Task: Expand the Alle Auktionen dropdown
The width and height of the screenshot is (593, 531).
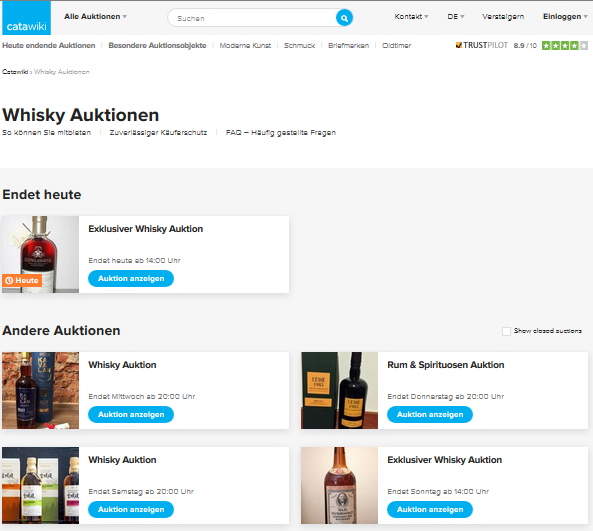Action: (x=95, y=17)
